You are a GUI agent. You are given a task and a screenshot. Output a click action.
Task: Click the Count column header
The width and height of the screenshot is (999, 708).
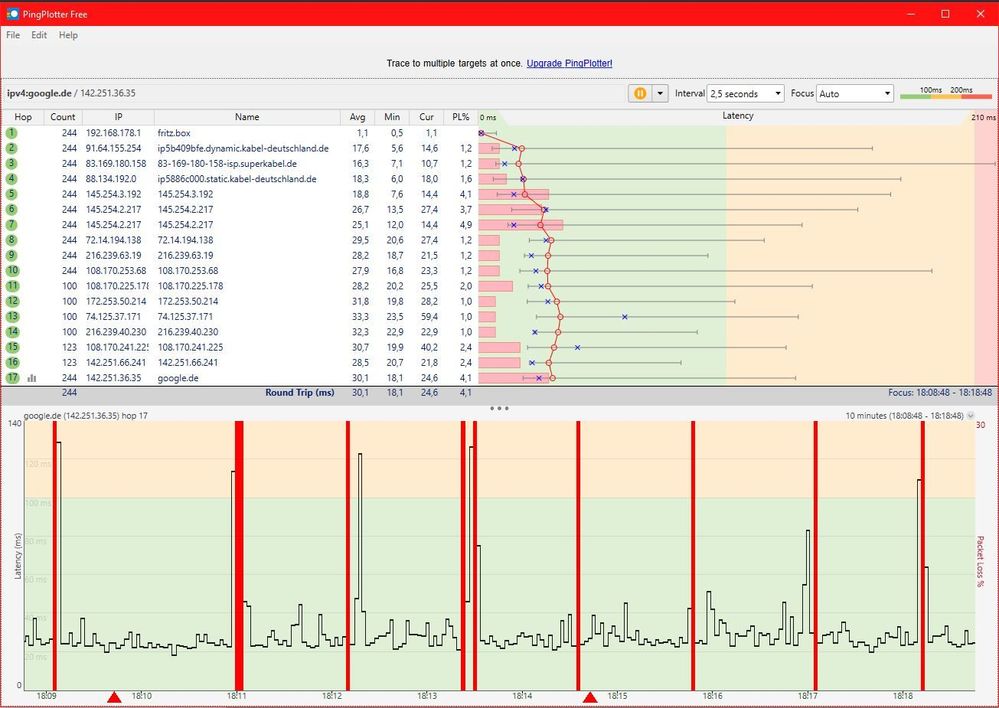tap(62, 117)
